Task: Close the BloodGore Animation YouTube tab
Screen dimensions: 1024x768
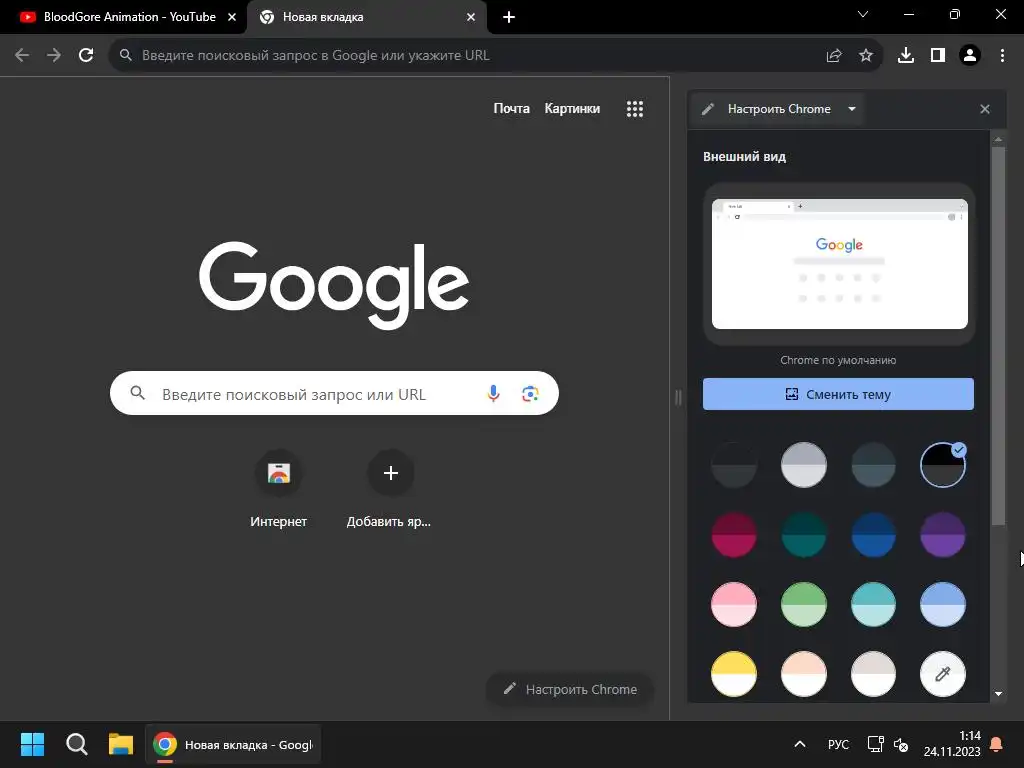Action: pos(232,17)
